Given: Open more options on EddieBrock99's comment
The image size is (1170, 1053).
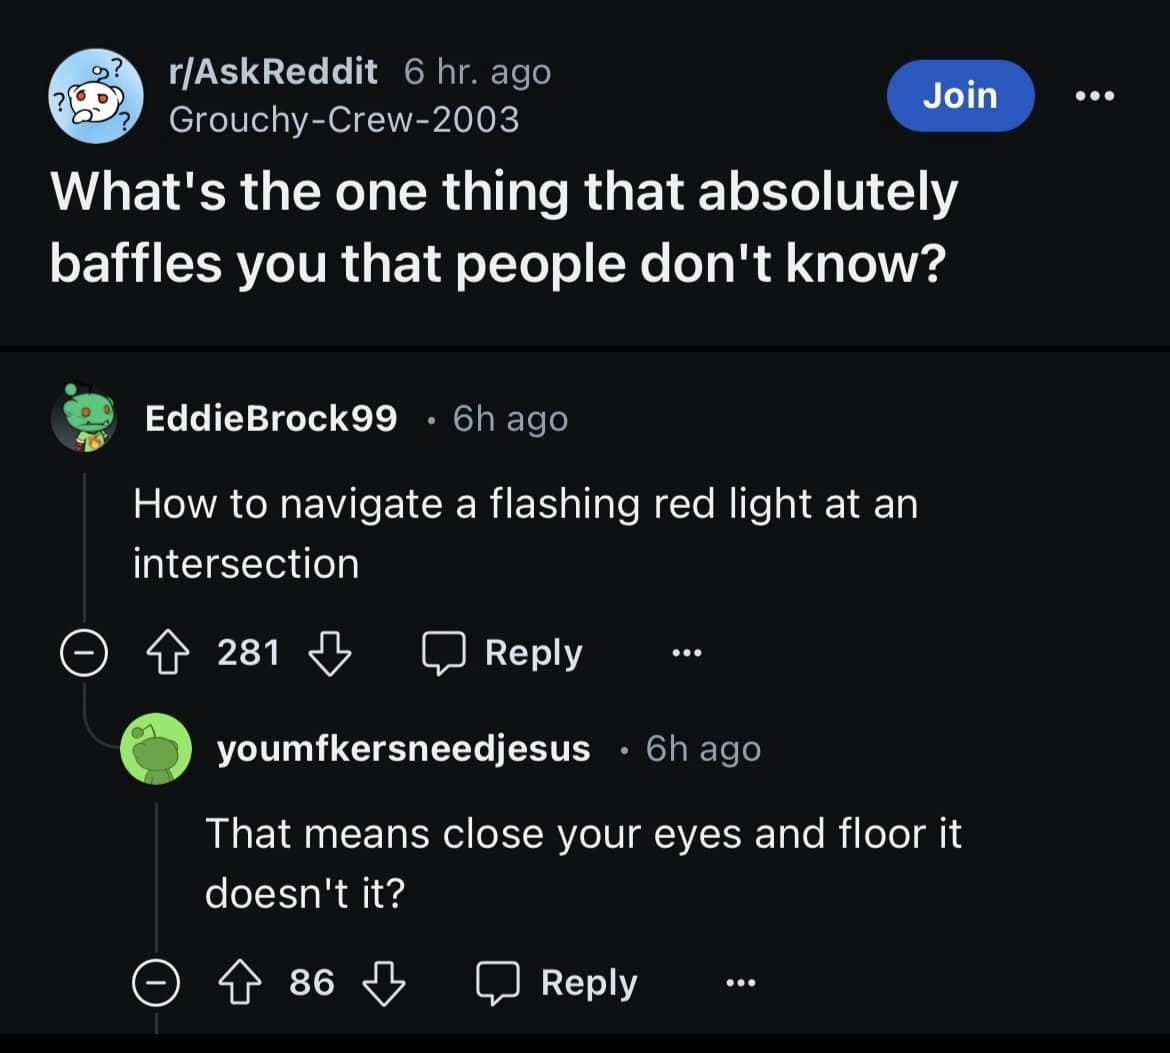Looking at the screenshot, I should coord(687,654).
